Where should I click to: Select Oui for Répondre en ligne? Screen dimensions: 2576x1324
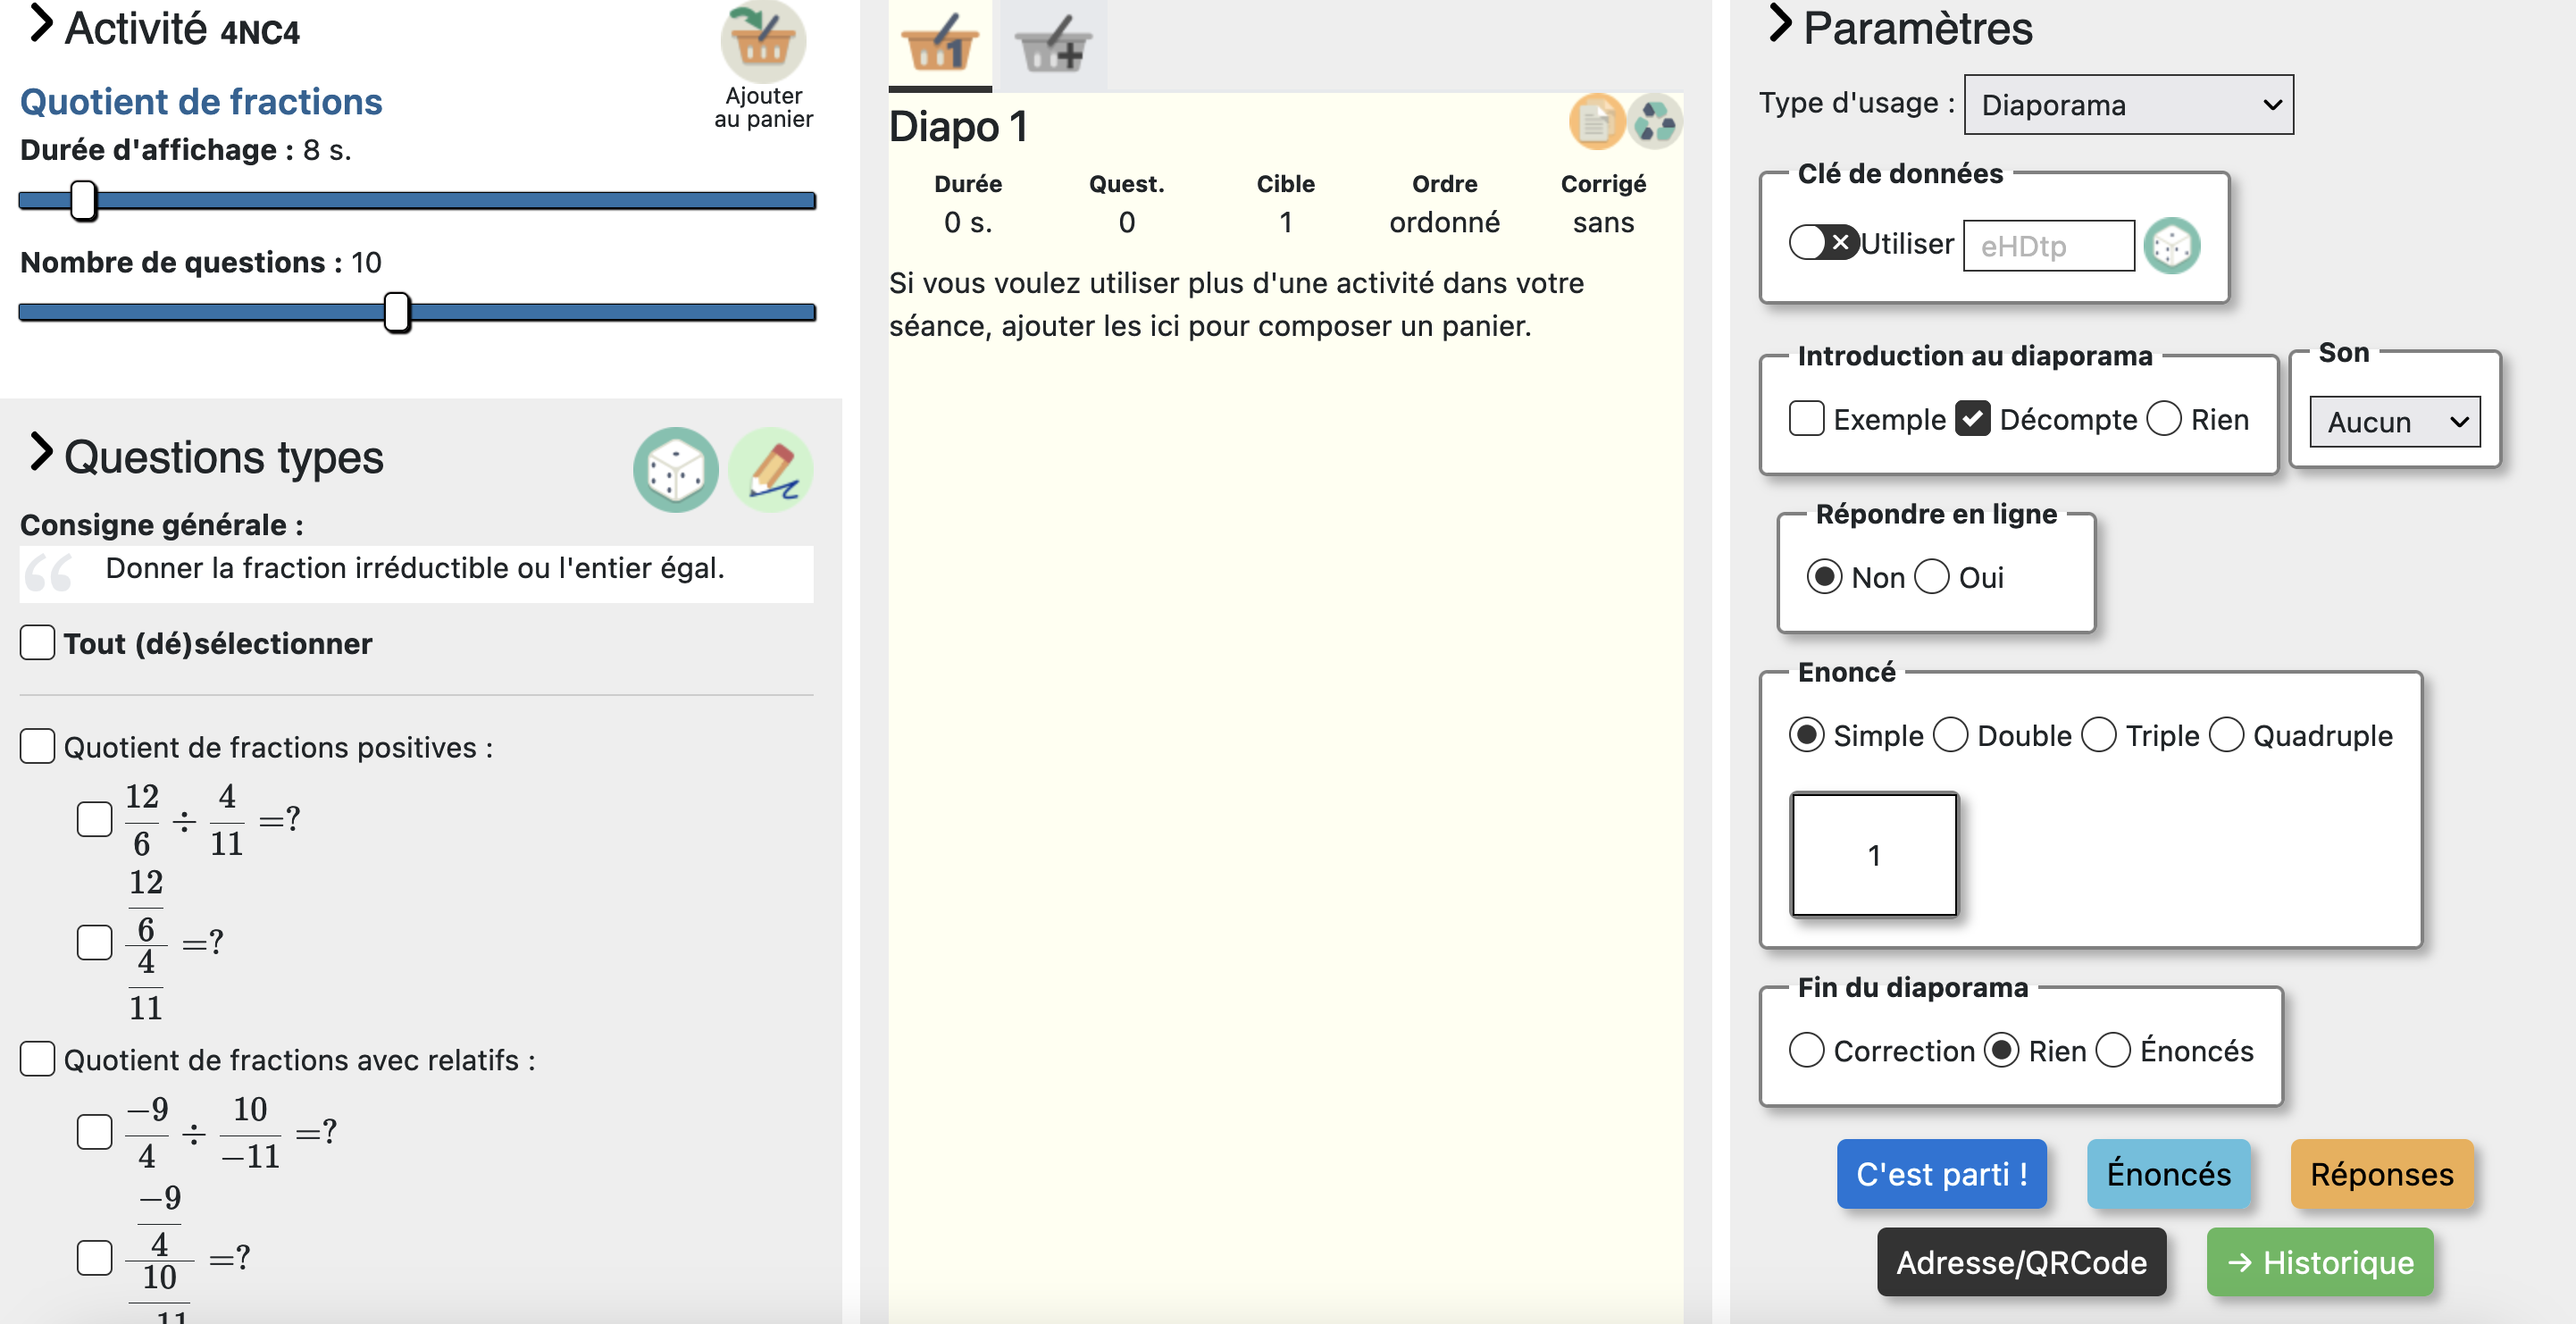[1931, 577]
